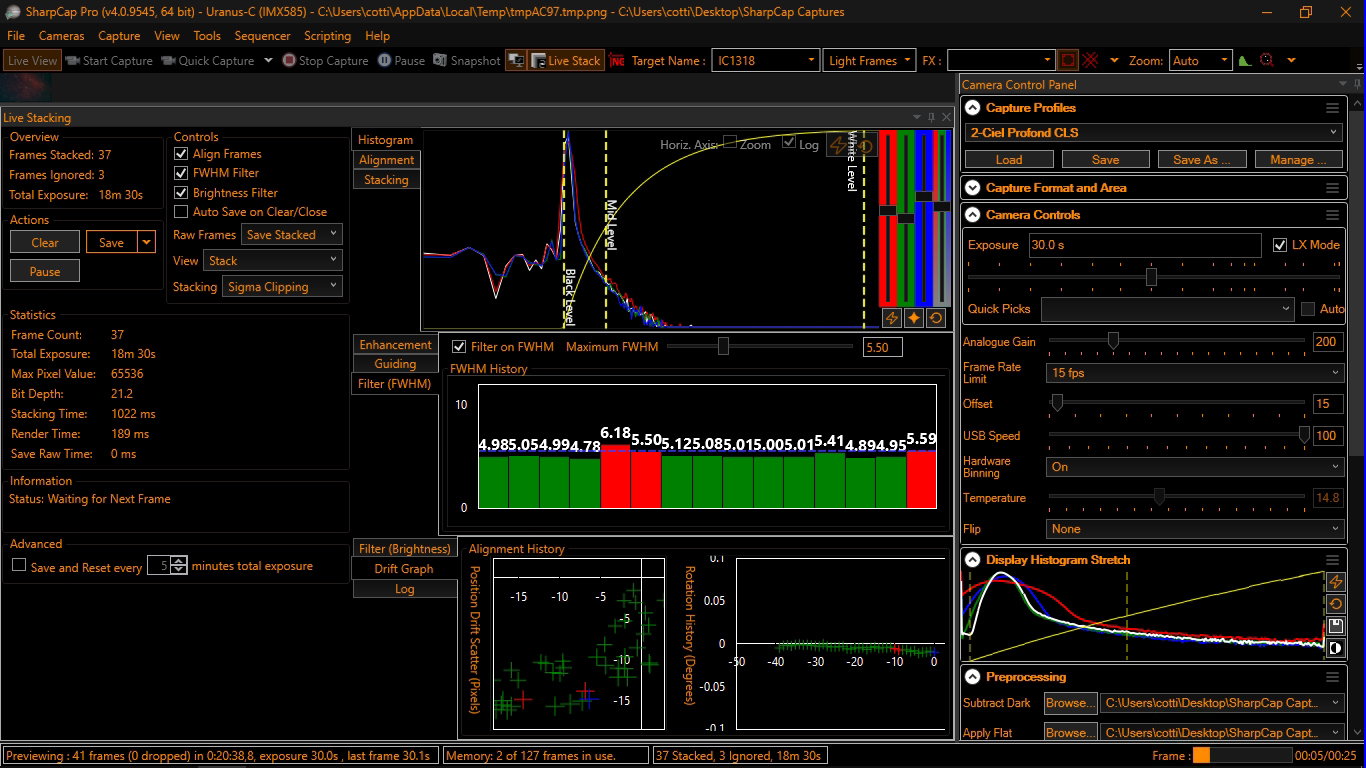Open the Capture Profiles panel hamburger menu
1366x768 pixels.
tap(1332, 108)
